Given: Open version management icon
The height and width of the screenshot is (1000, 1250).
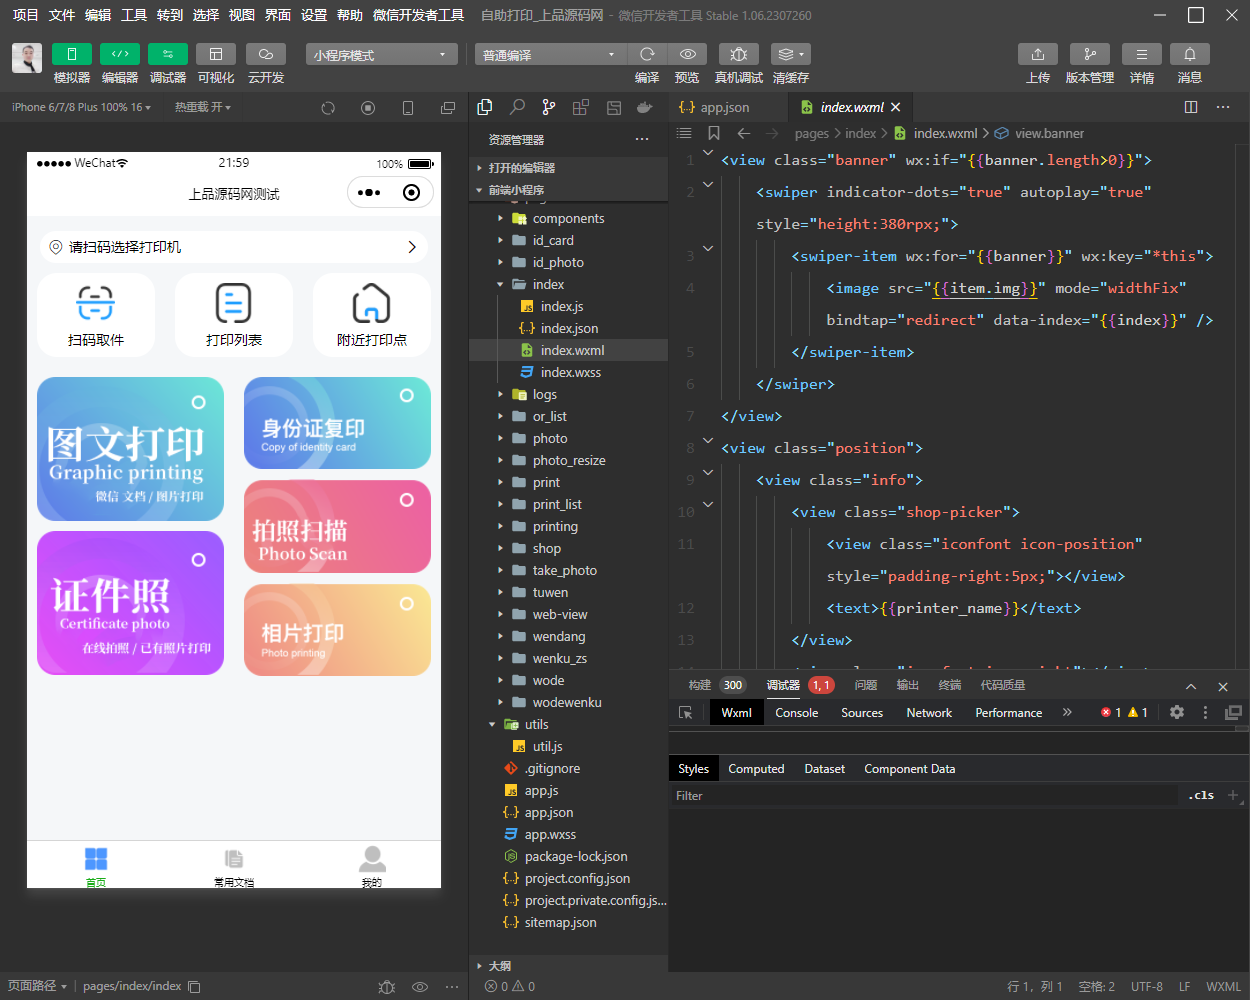Looking at the screenshot, I should point(1089,54).
